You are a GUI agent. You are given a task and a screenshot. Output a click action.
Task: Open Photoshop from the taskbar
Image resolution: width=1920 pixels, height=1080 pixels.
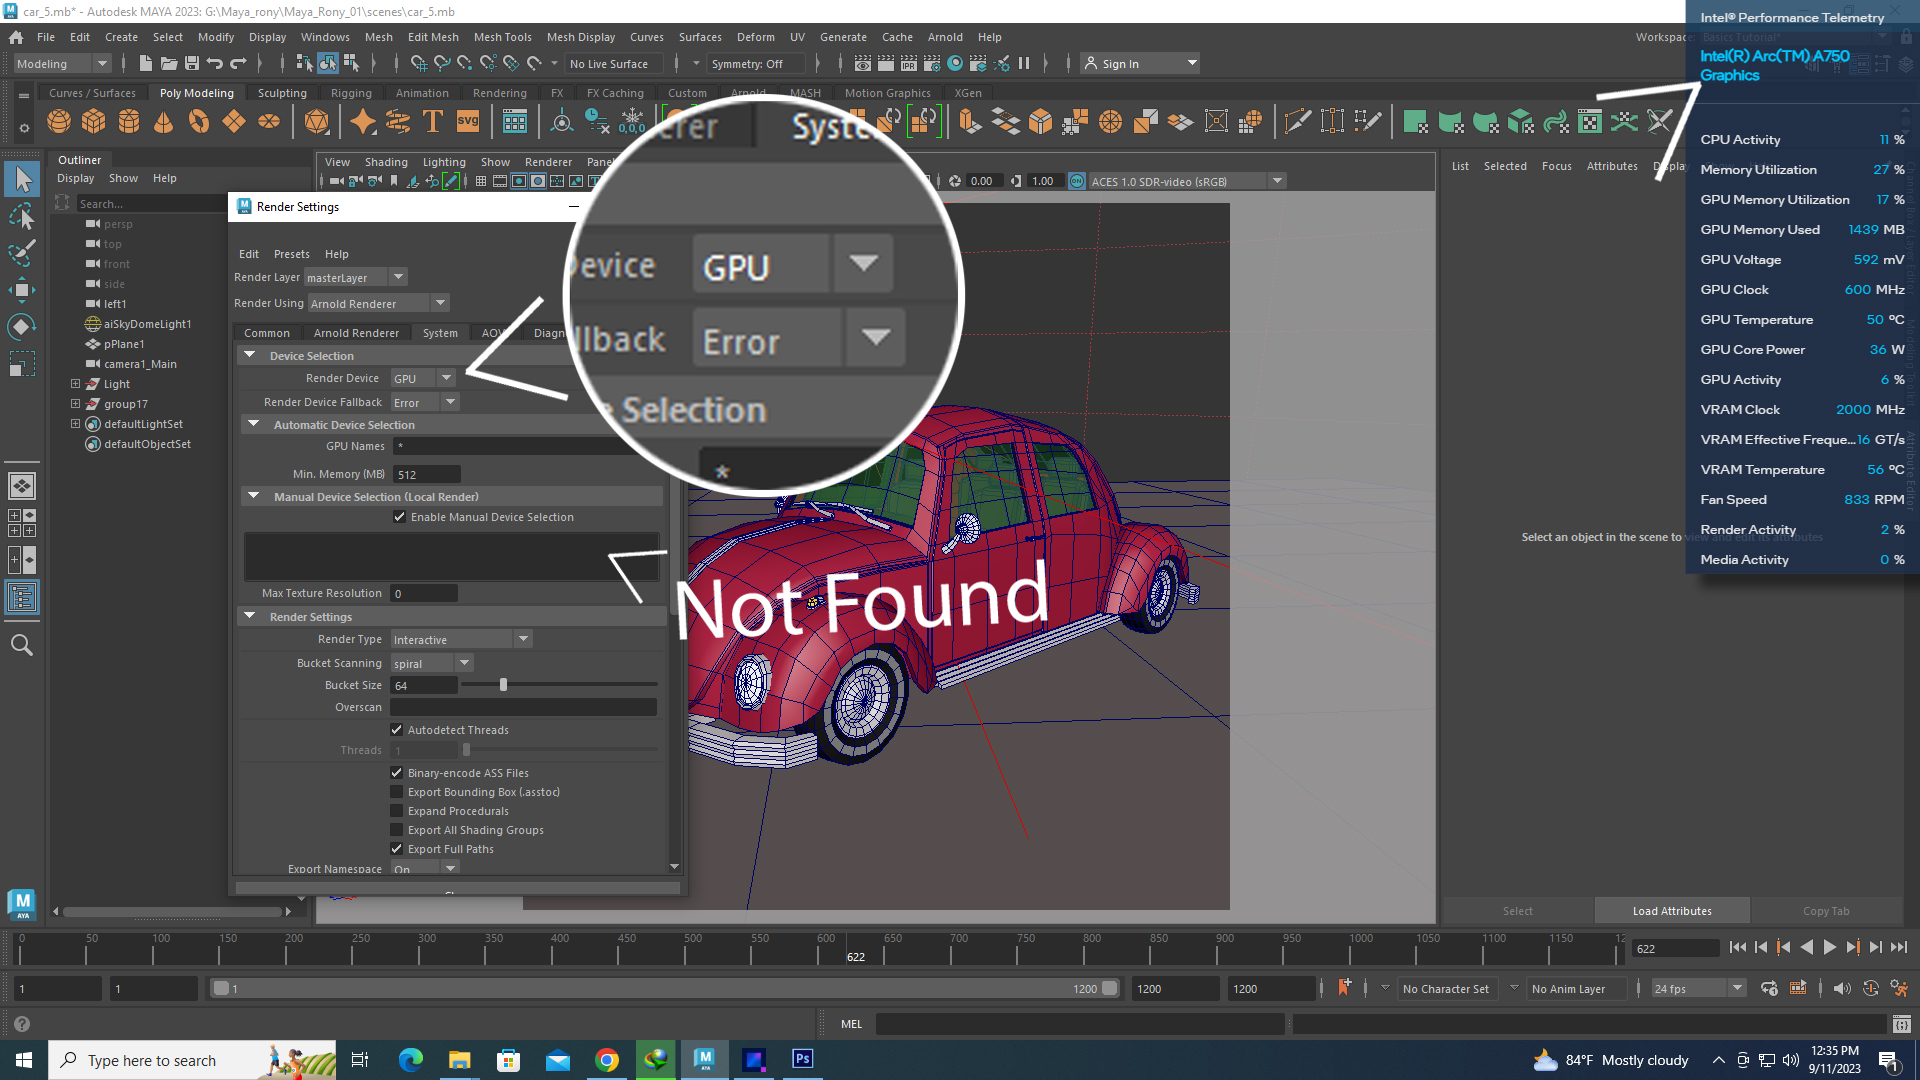click(x=802, y=1059)
